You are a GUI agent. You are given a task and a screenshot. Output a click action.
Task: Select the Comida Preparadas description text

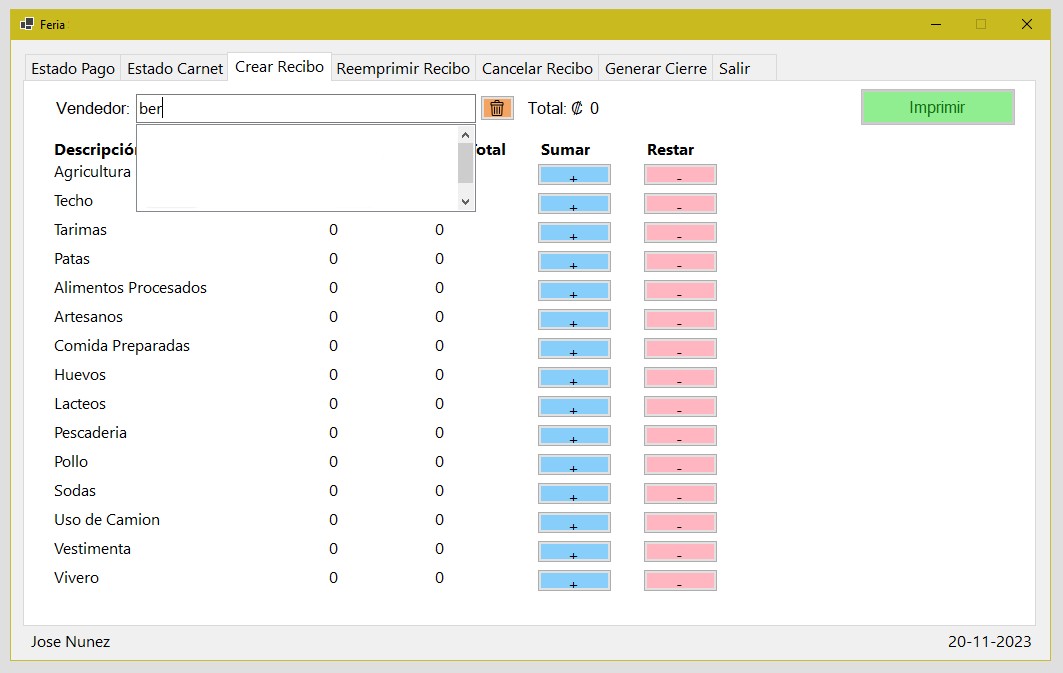coord(122,346)
